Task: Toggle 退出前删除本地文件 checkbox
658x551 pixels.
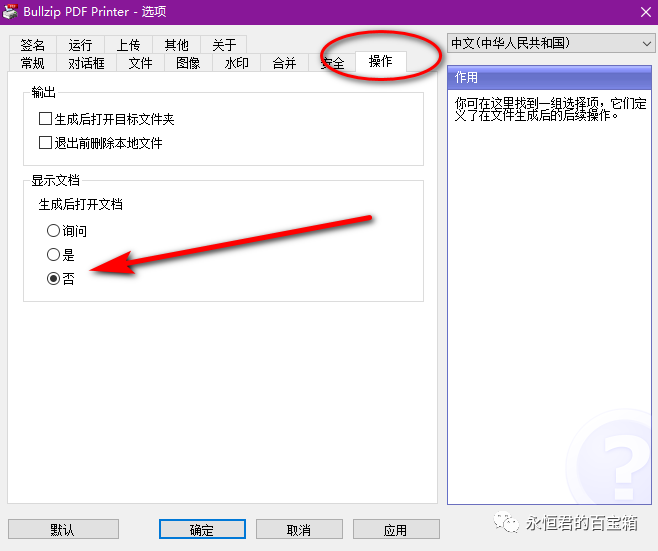Action: point(46,143)
